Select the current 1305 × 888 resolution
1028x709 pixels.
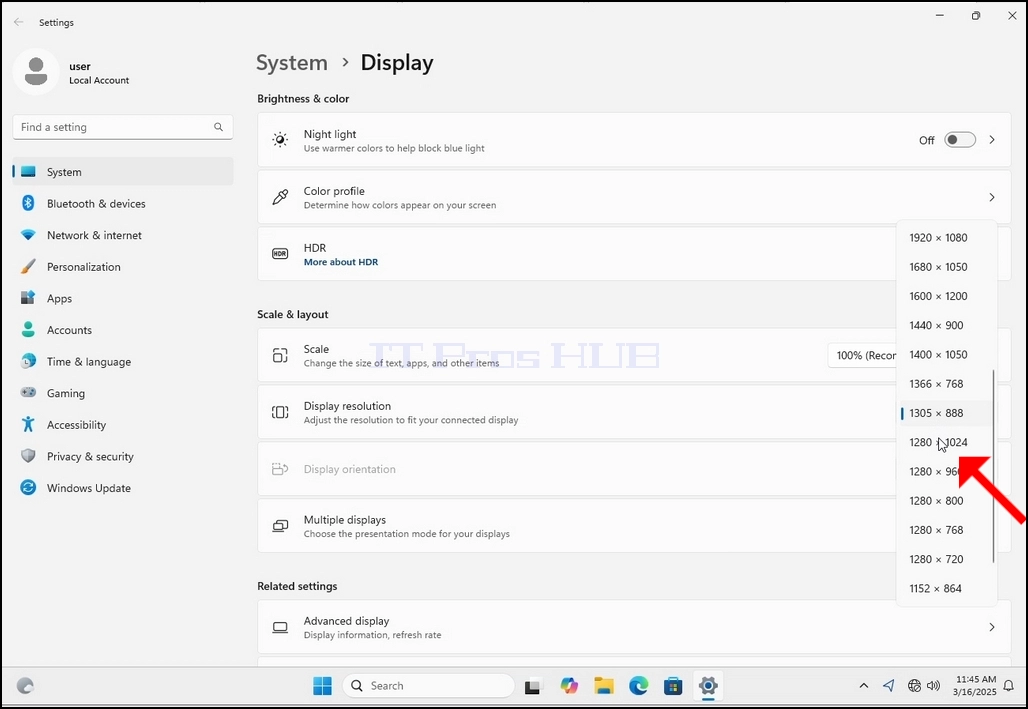[x=945, y=413]
